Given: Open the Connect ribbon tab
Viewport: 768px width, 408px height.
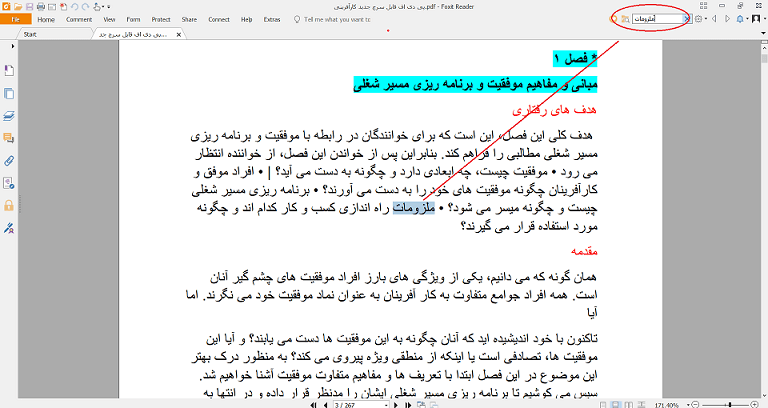Looking at the screenshot, I should (218, 20).
